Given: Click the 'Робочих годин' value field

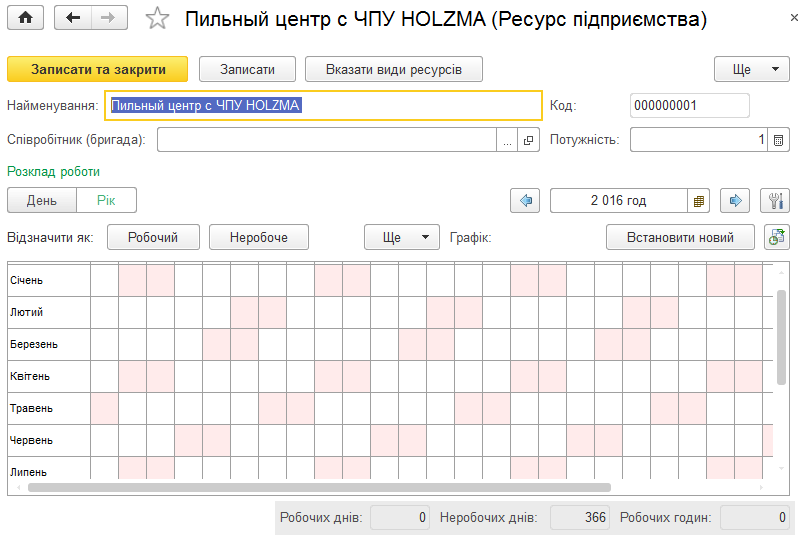Looking at the screenshot, I should tap(754, 517).
